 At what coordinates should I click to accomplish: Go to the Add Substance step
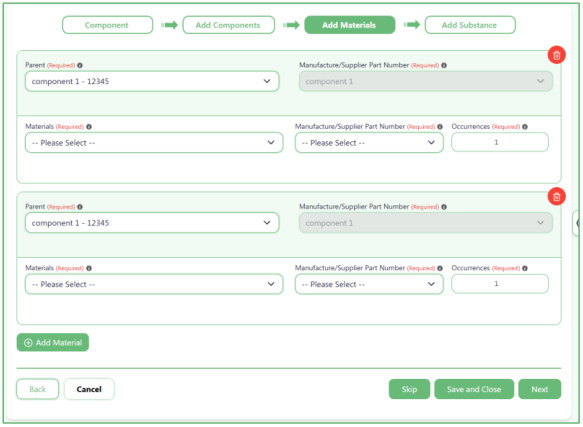(x=470, y=25)
